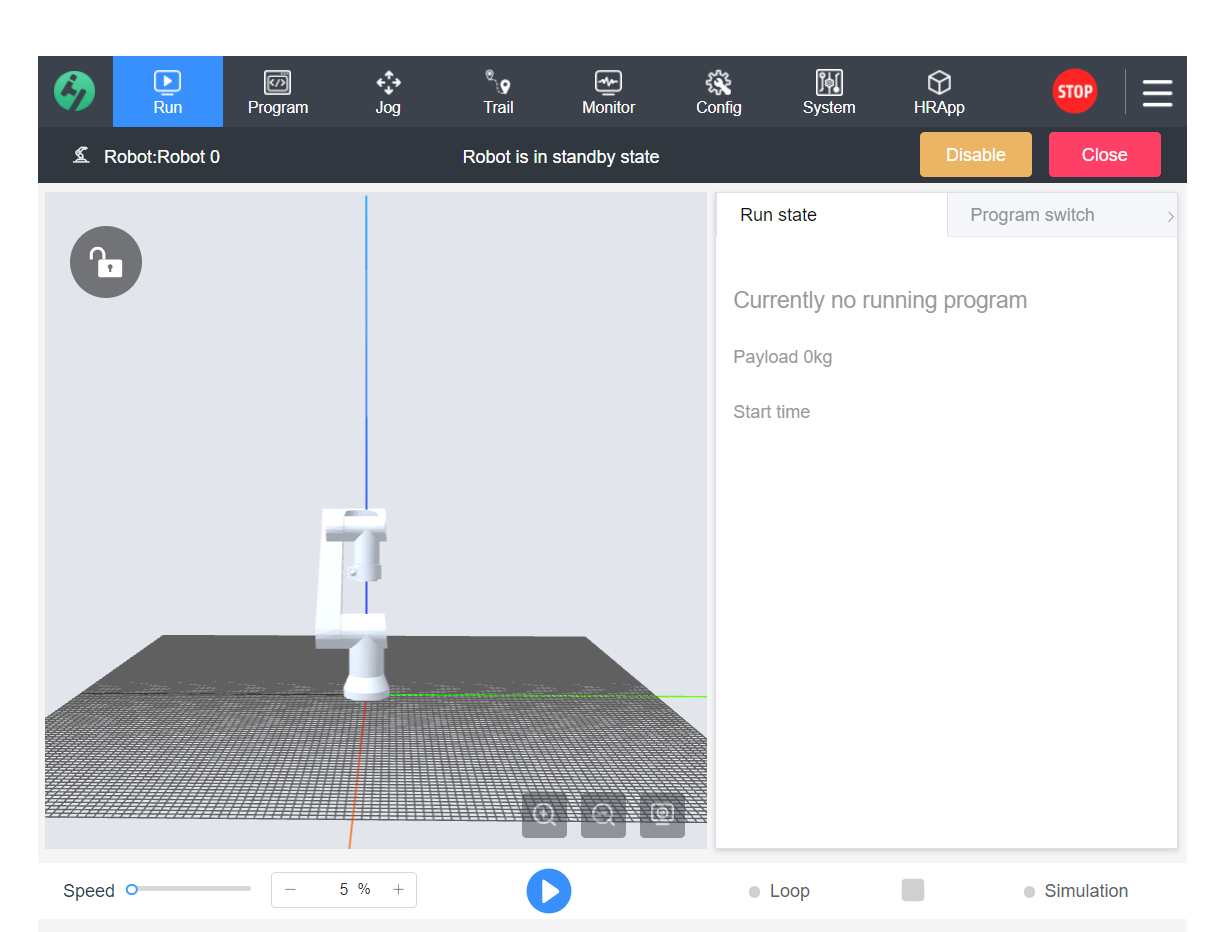
Task: Expand more tabs with right chevron
Action: pyautogui.click(x=1170, y=216)
